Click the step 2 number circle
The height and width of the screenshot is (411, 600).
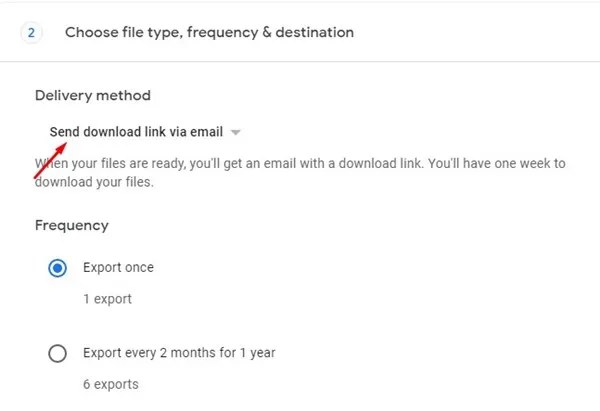(x=31, y=33)
